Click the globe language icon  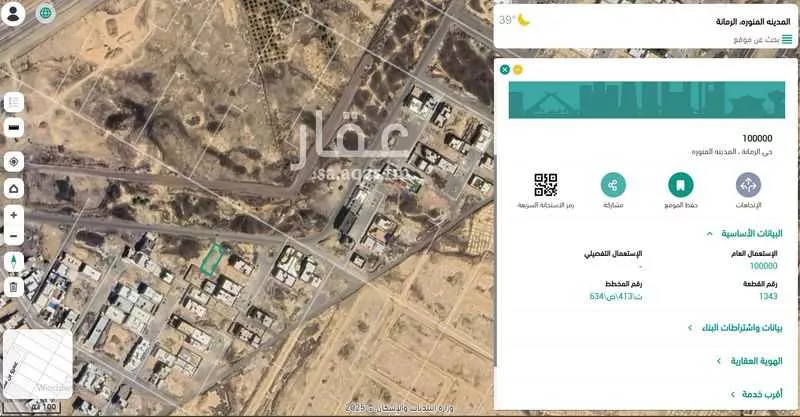(46, 14)
